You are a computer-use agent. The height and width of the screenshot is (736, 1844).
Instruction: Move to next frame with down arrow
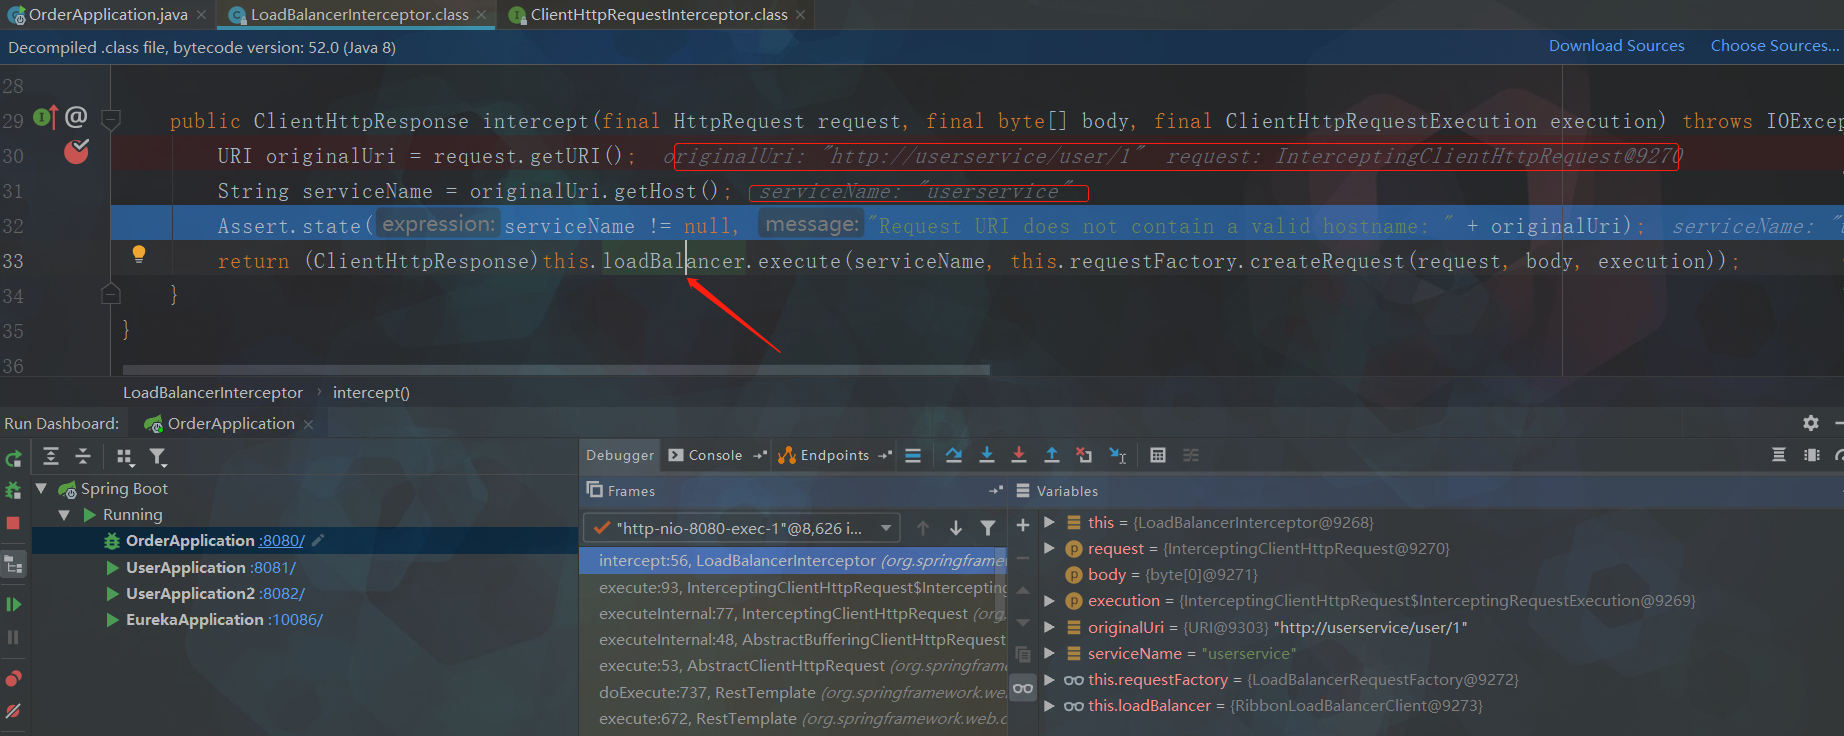click(x=956, y=528)
